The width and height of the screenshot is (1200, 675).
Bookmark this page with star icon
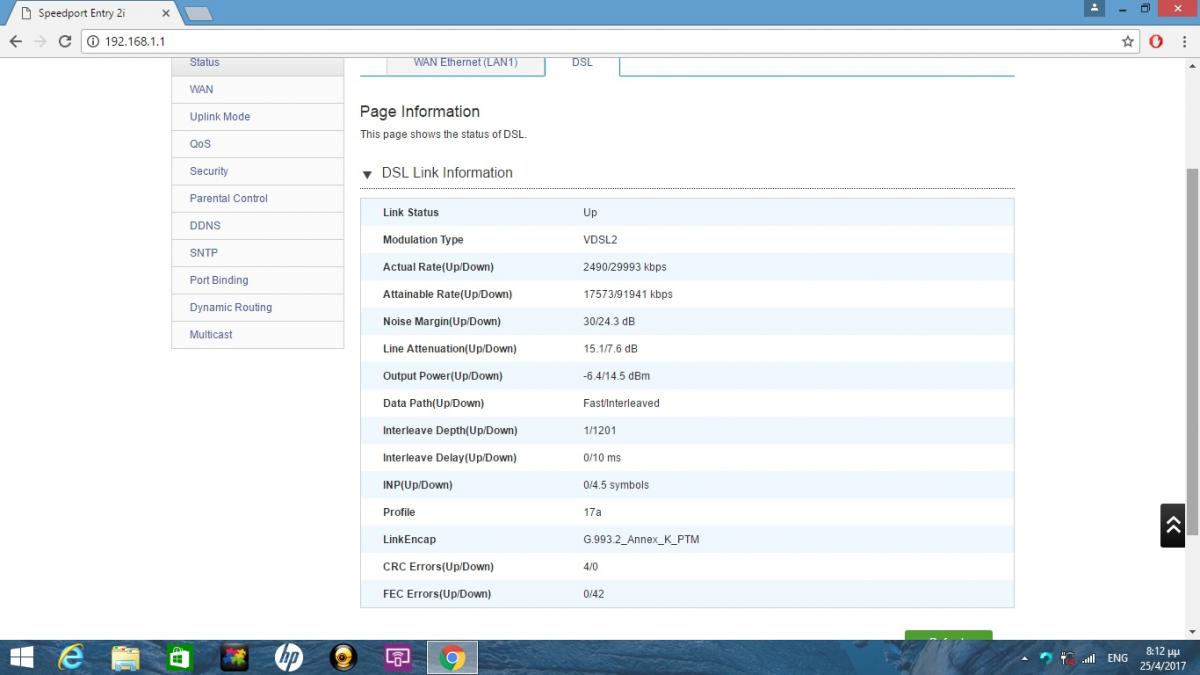(x=1128, y=41)
